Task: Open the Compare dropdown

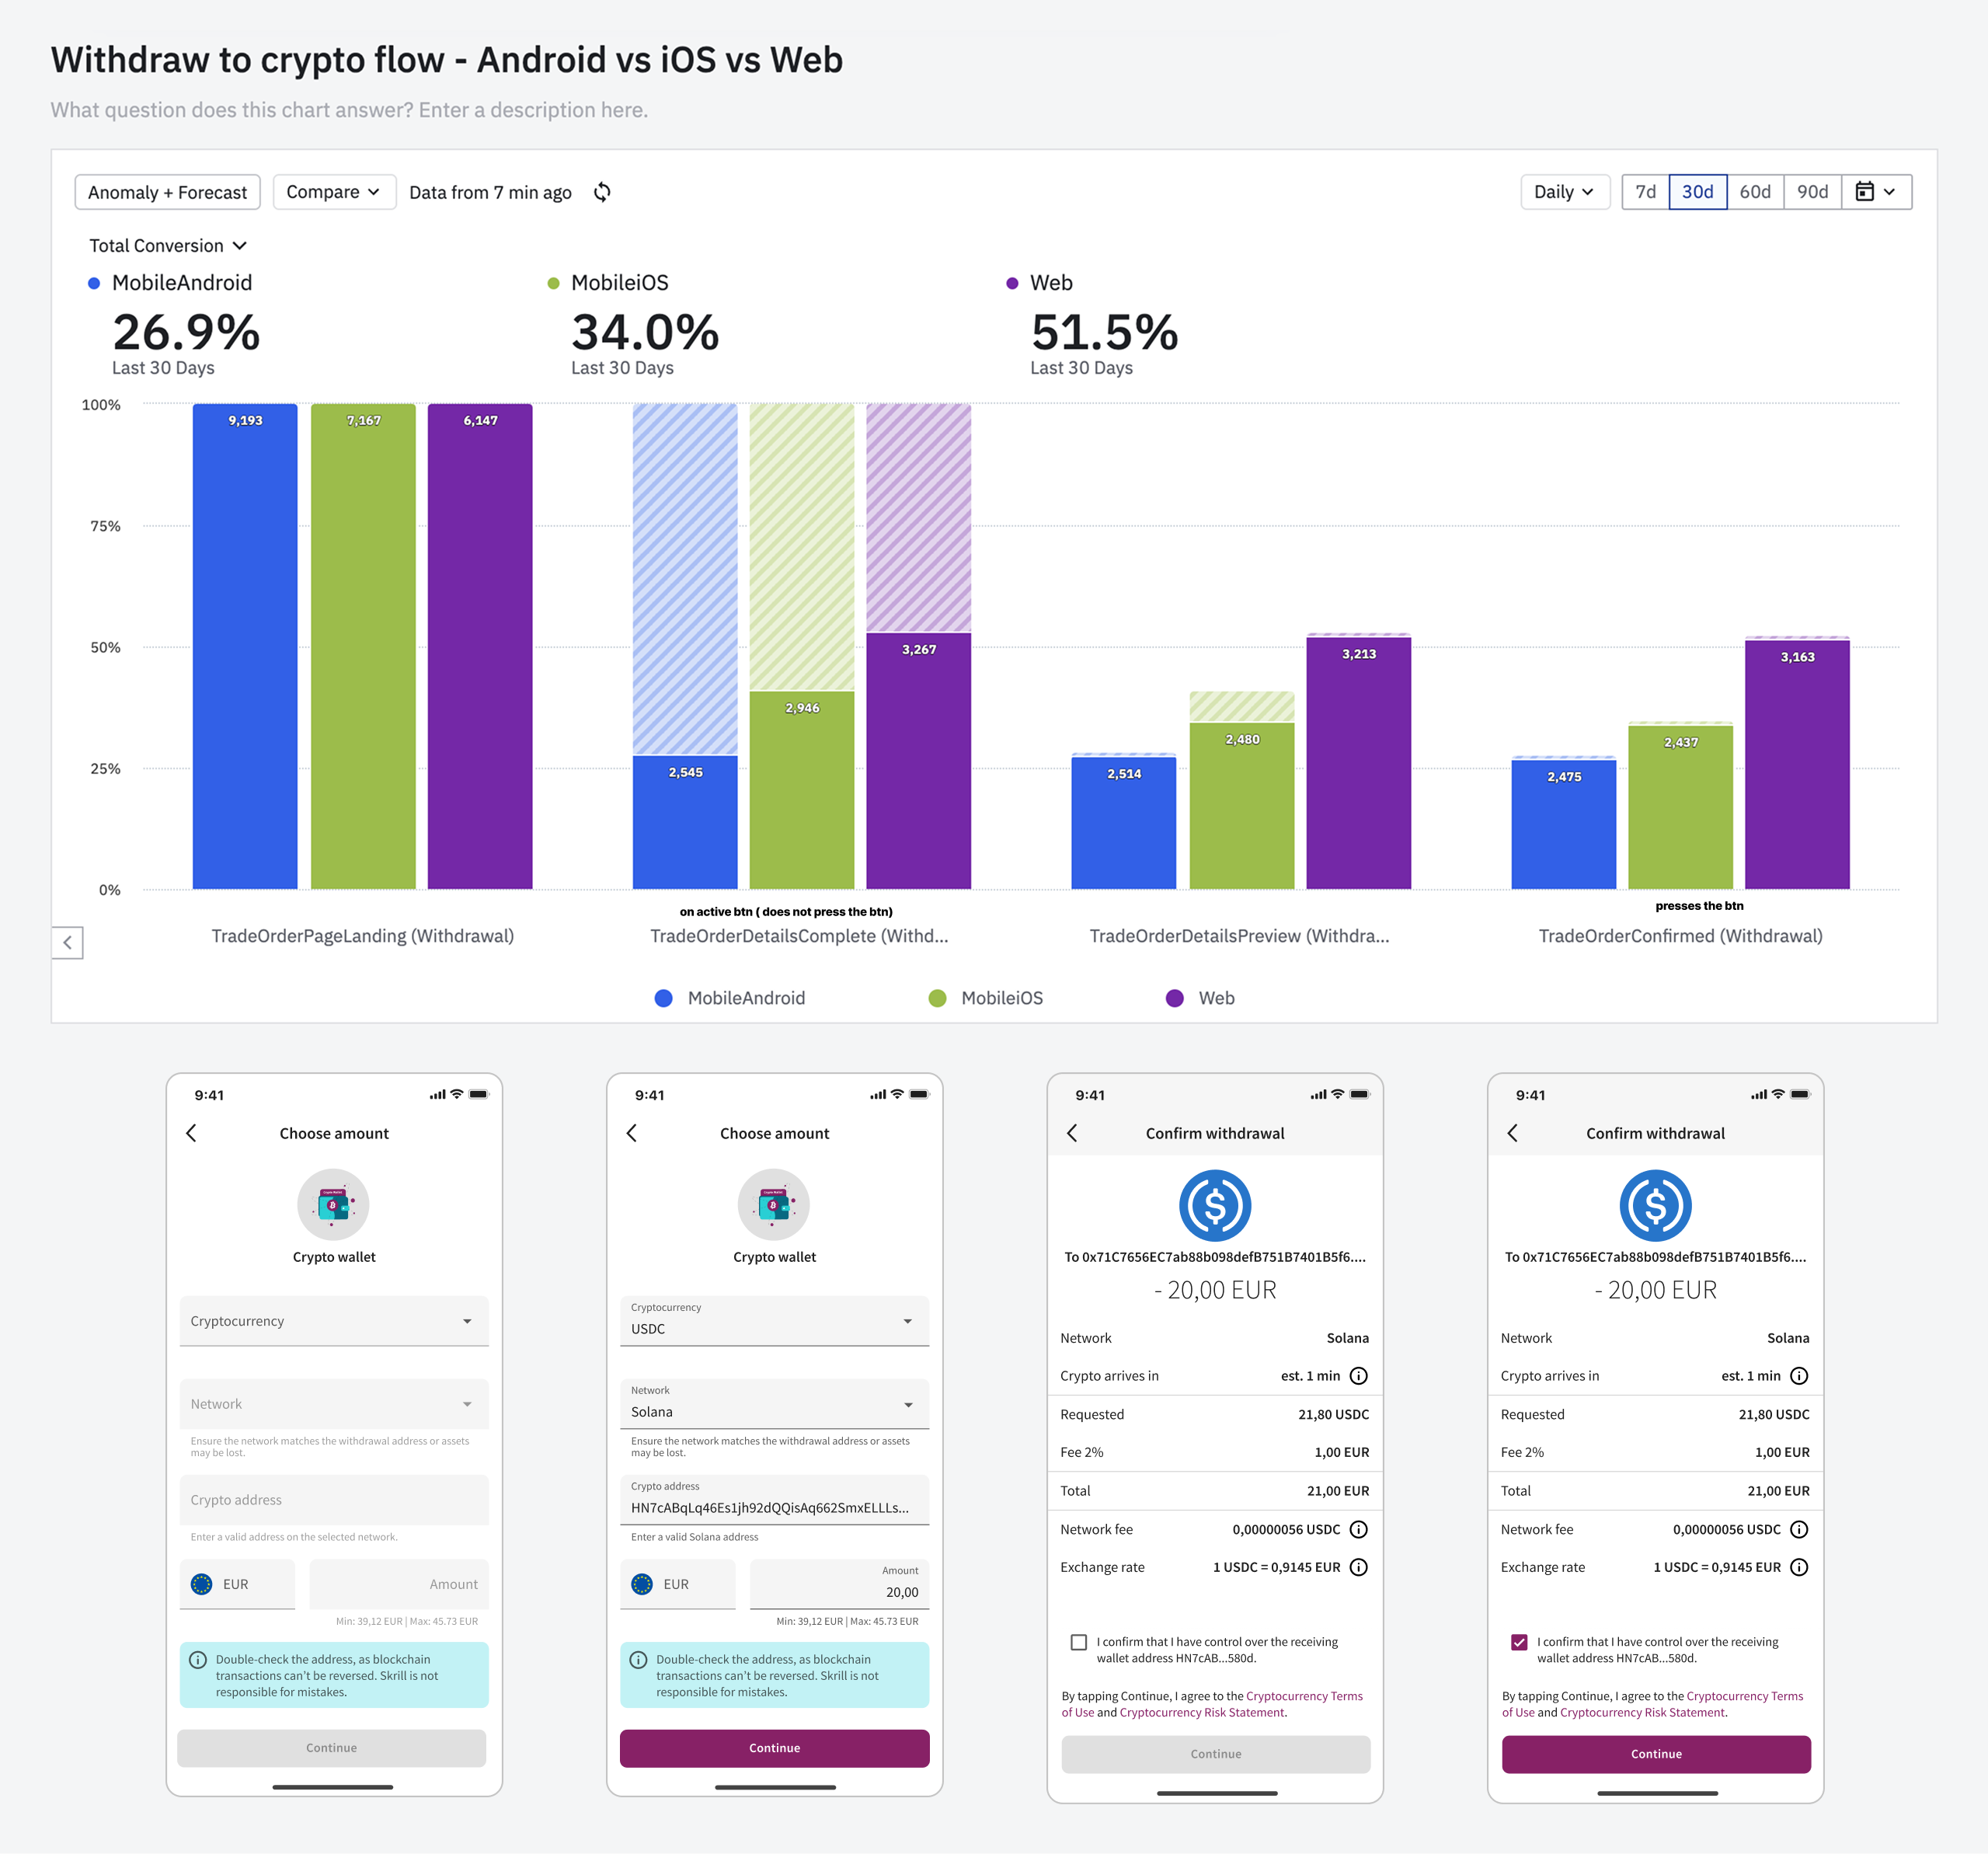Action: pyautogui.click(x=334, y=192)
